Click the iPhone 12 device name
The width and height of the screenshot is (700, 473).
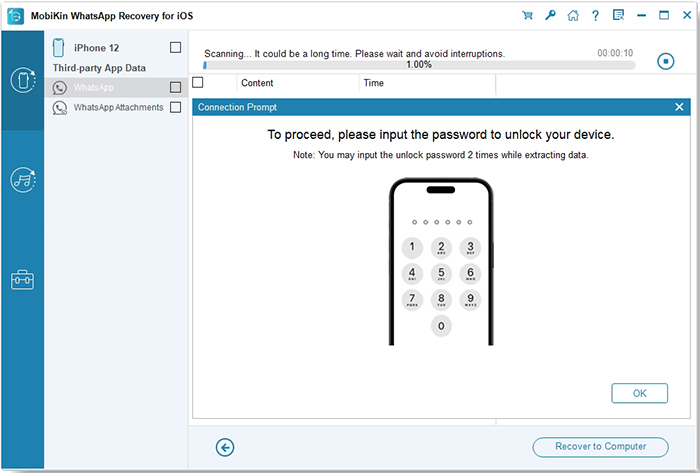[96, 48]
